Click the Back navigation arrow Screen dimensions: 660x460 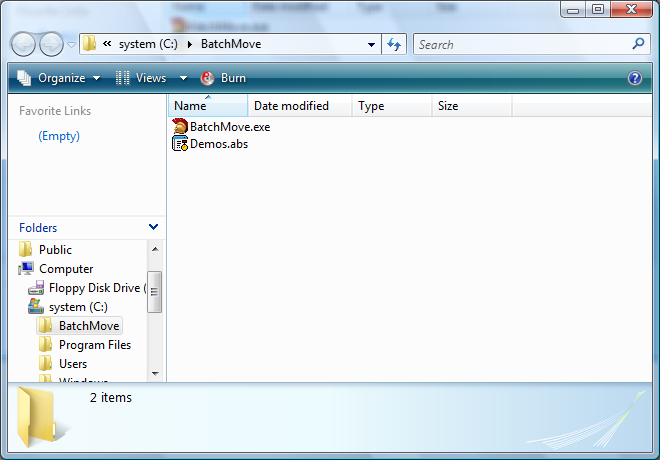(x=24, y=44)
